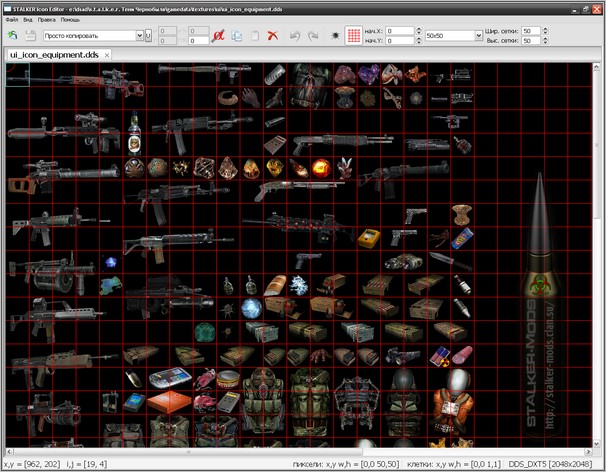This screenshot has height=472, width=606.
Task: Click the open file toolbar icon
Action: [x=12, y=36]
